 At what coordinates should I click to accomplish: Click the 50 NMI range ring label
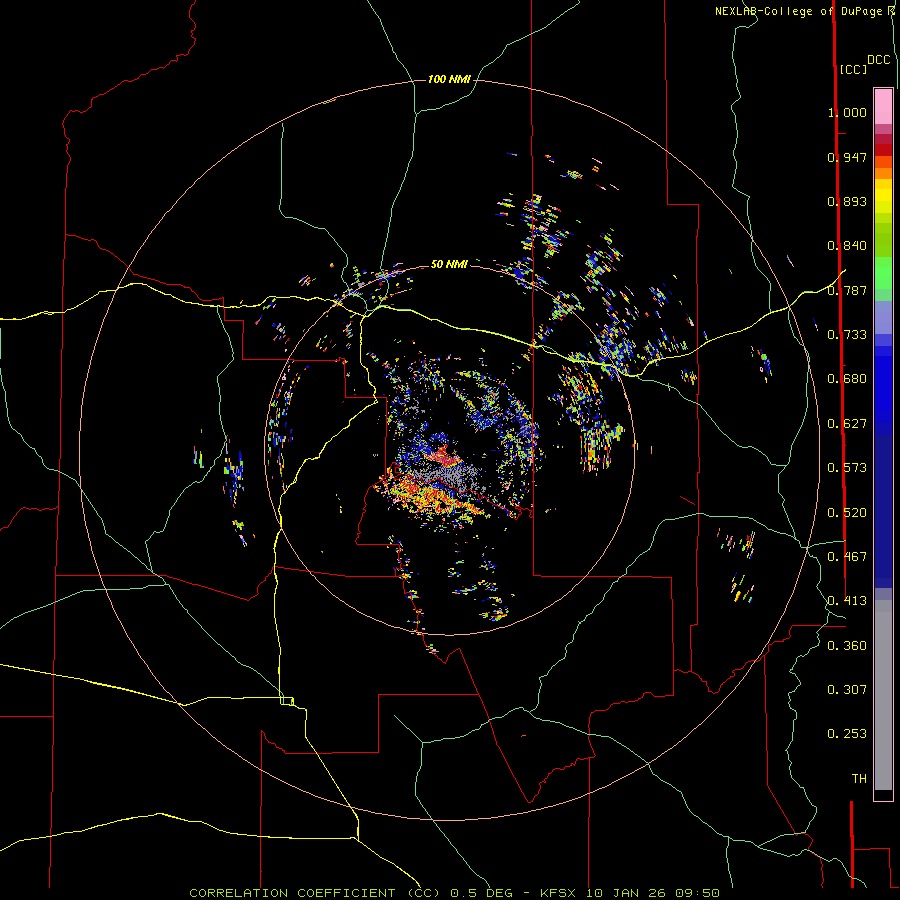[x=449, y=264]
